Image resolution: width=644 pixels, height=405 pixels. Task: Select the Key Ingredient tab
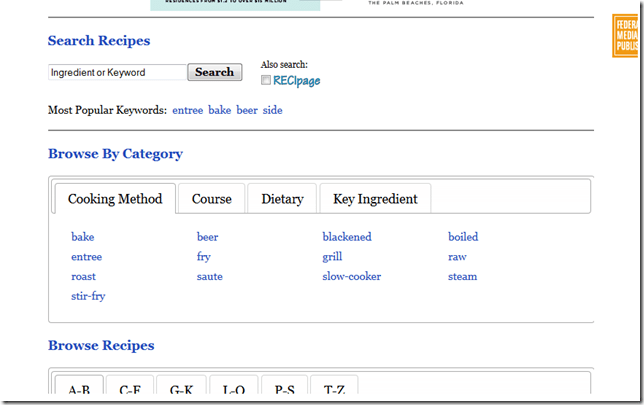coord(375,199)
